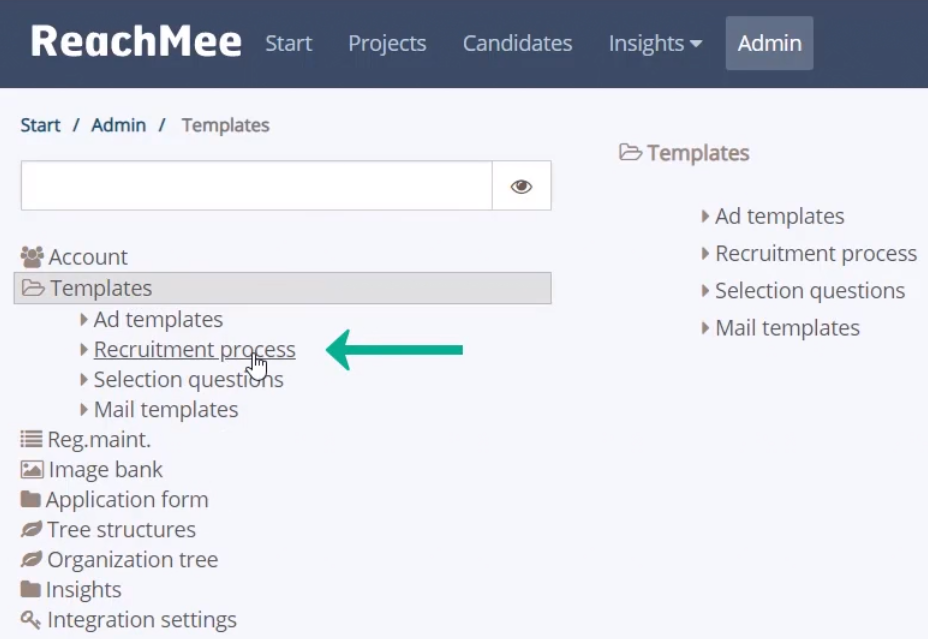Go to Candidates in the navigation bar
Screen dimensions: 928x639
[x=517, y=43]
